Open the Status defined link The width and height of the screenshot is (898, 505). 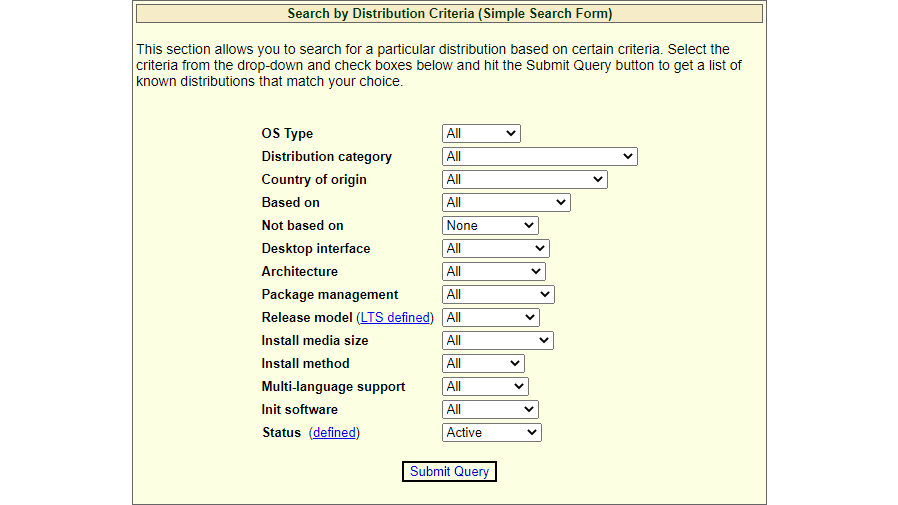tap(334, 432)
